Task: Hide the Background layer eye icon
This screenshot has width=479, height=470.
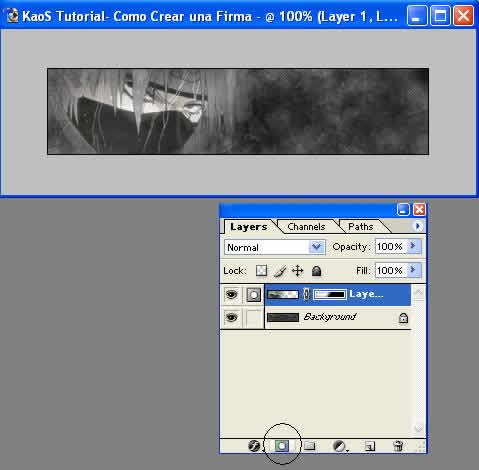Action: coord(231,317)
